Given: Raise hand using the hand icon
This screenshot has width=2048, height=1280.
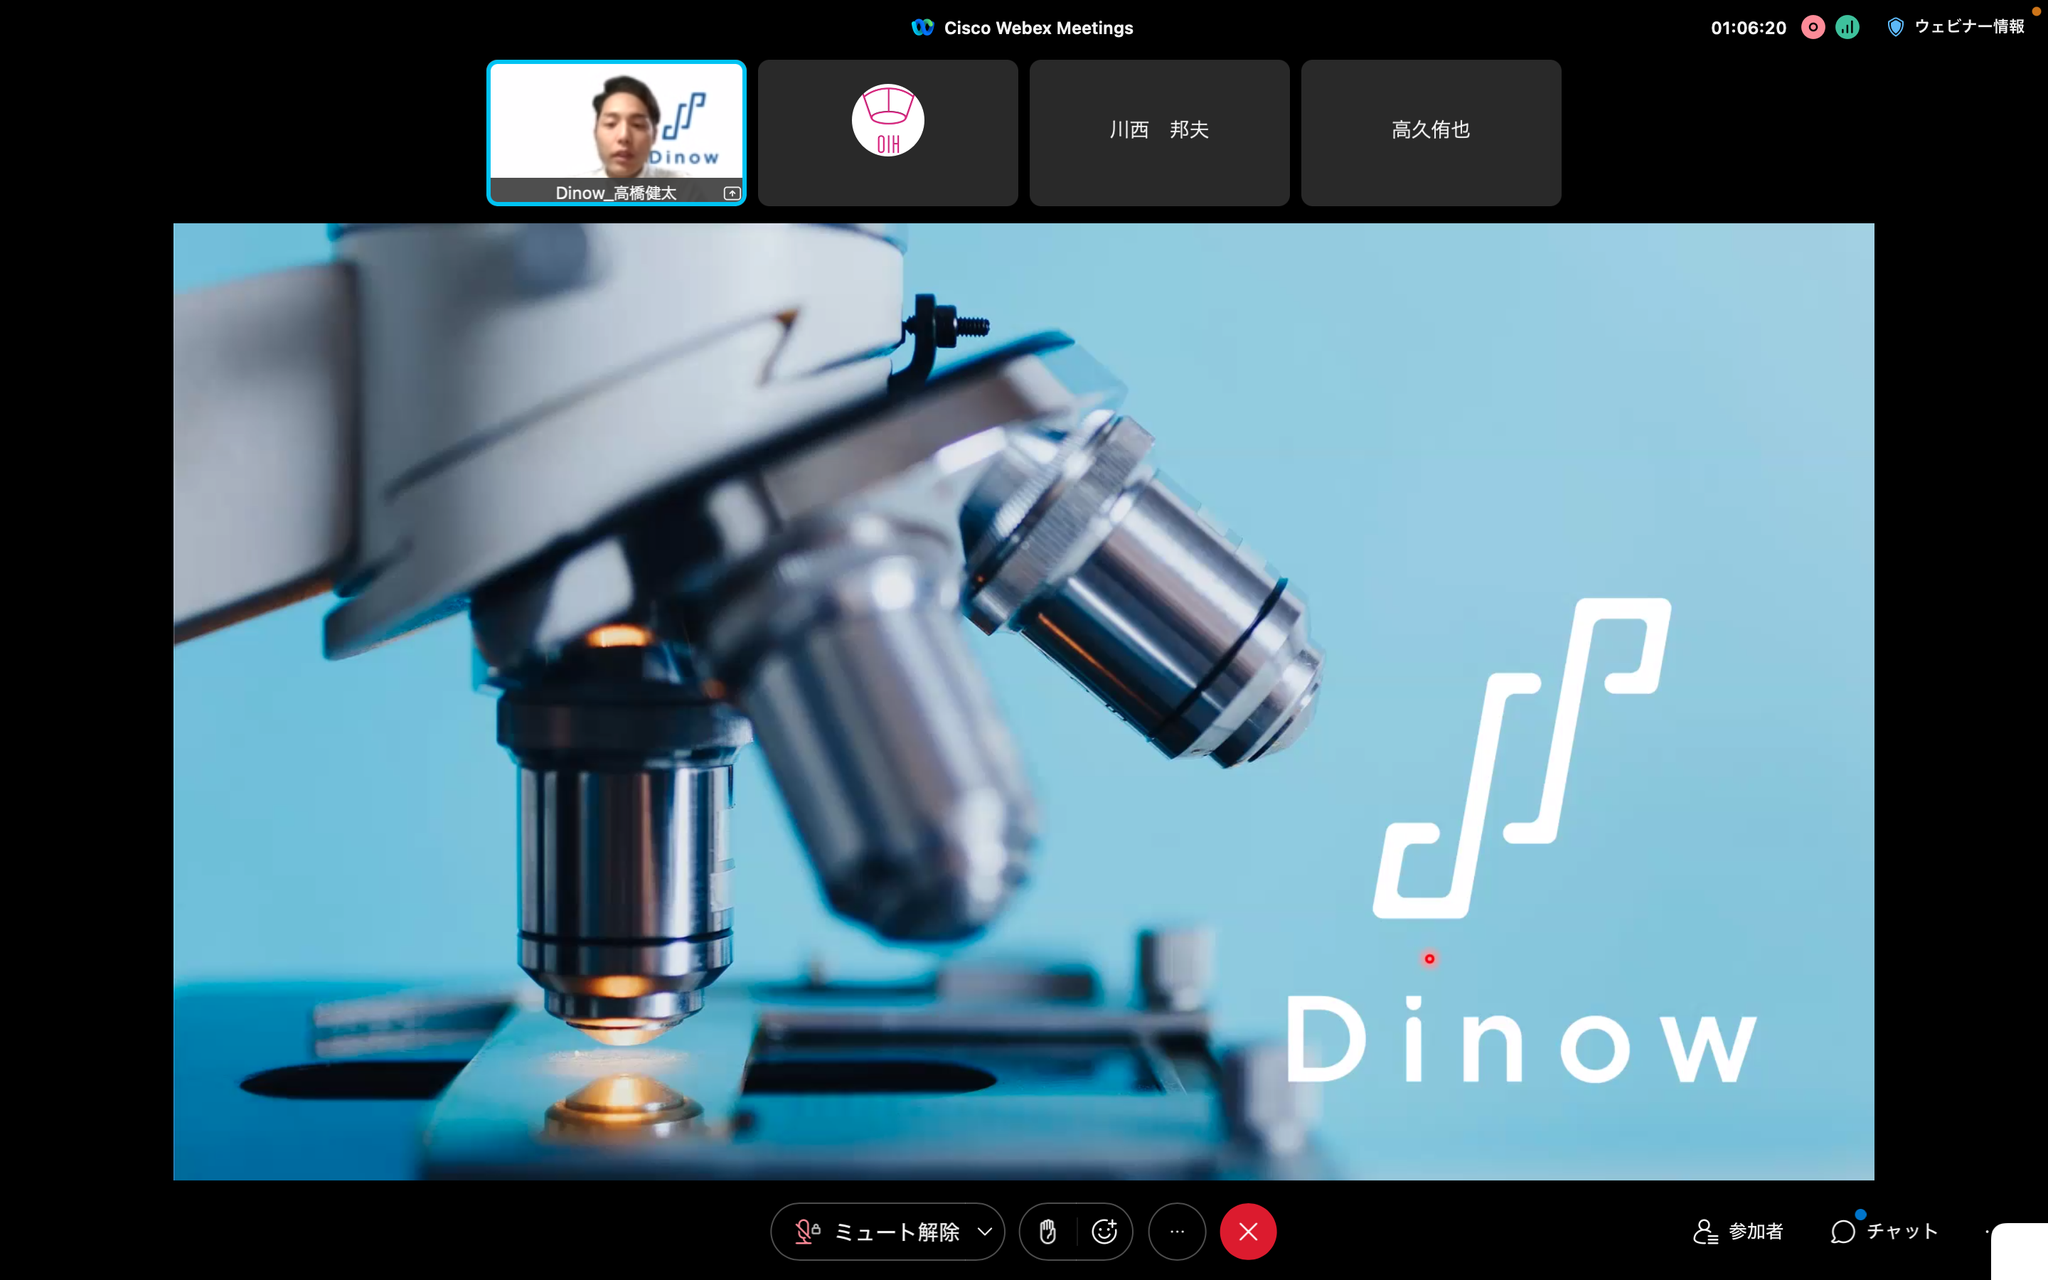Looking at the screenshot, I should [x=1047, y=1232].
